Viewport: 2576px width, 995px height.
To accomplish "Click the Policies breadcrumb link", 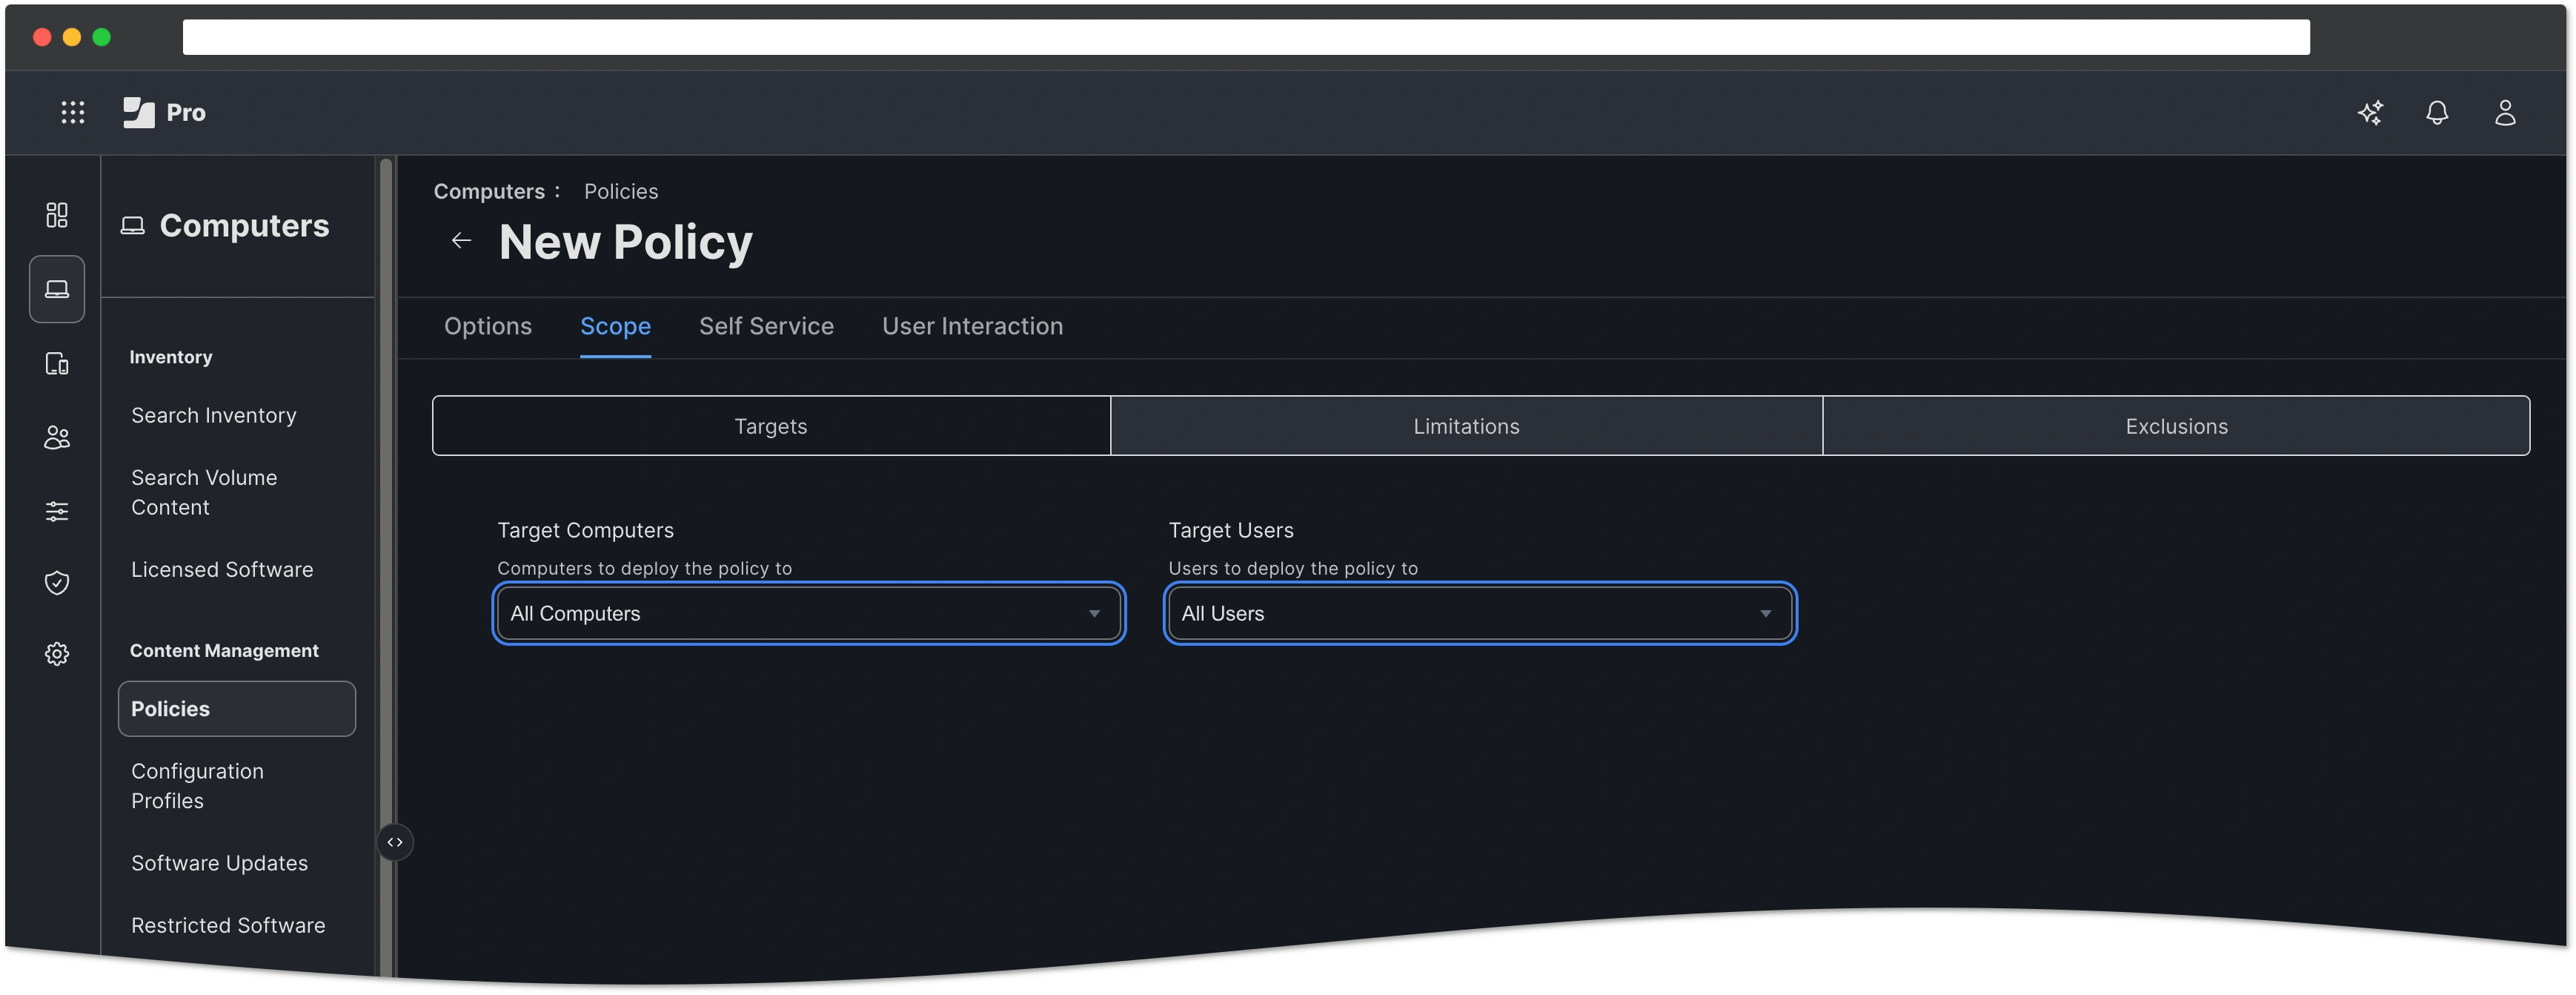I will tap(621, 191).
